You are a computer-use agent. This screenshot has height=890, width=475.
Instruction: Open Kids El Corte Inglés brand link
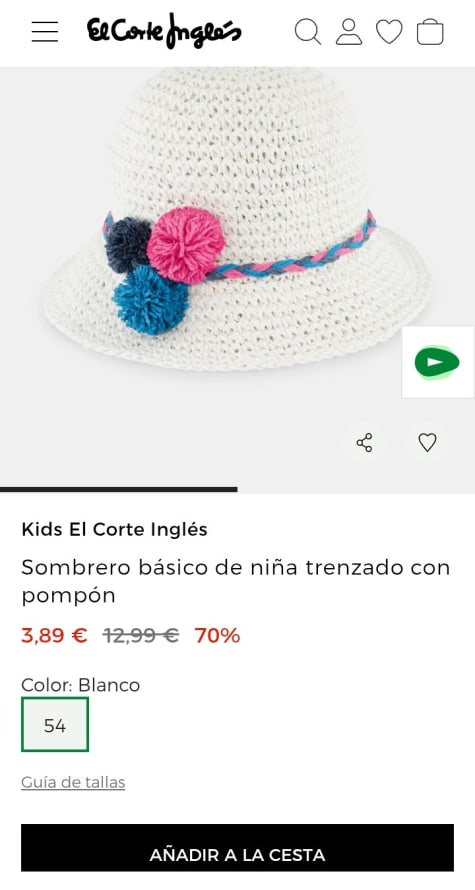[115, 530]
